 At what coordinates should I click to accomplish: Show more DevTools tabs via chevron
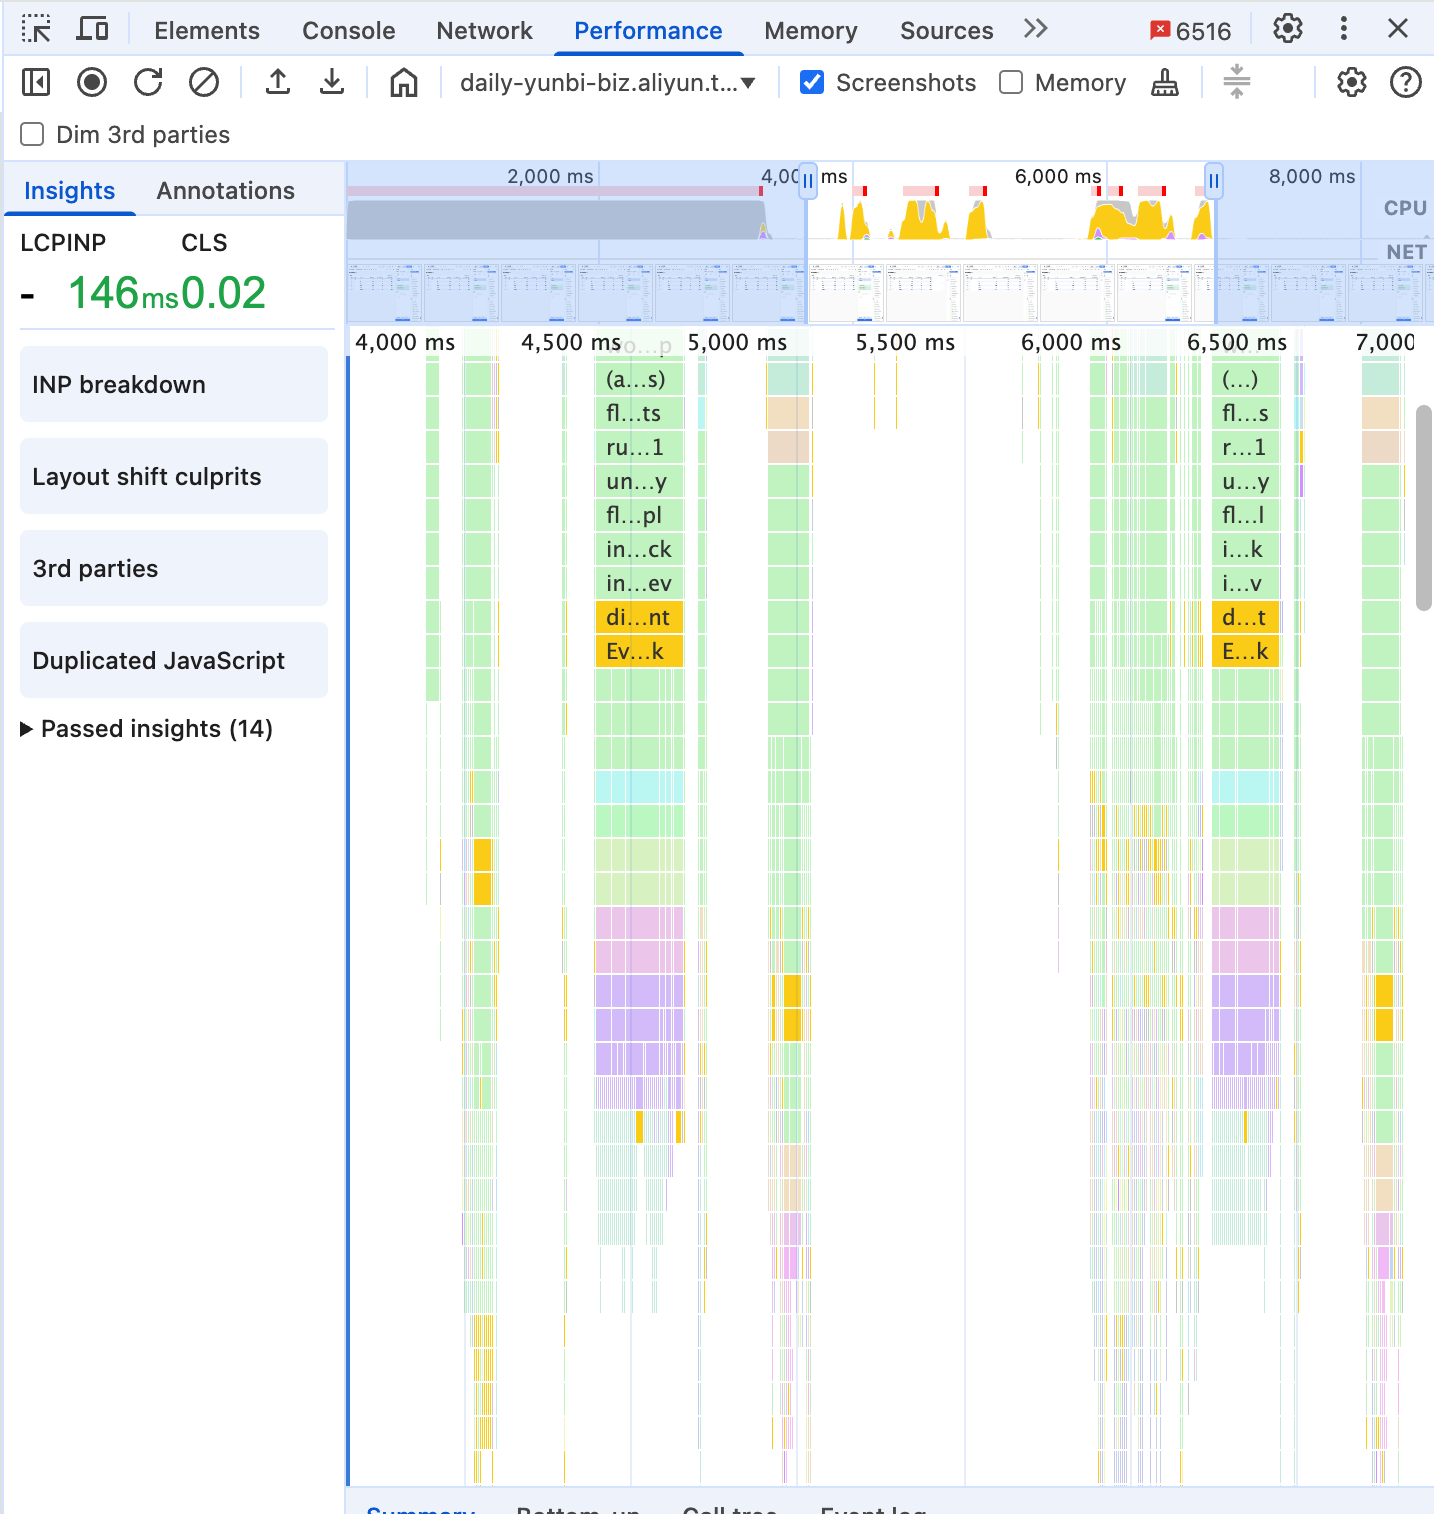[x=1036, y=29]
